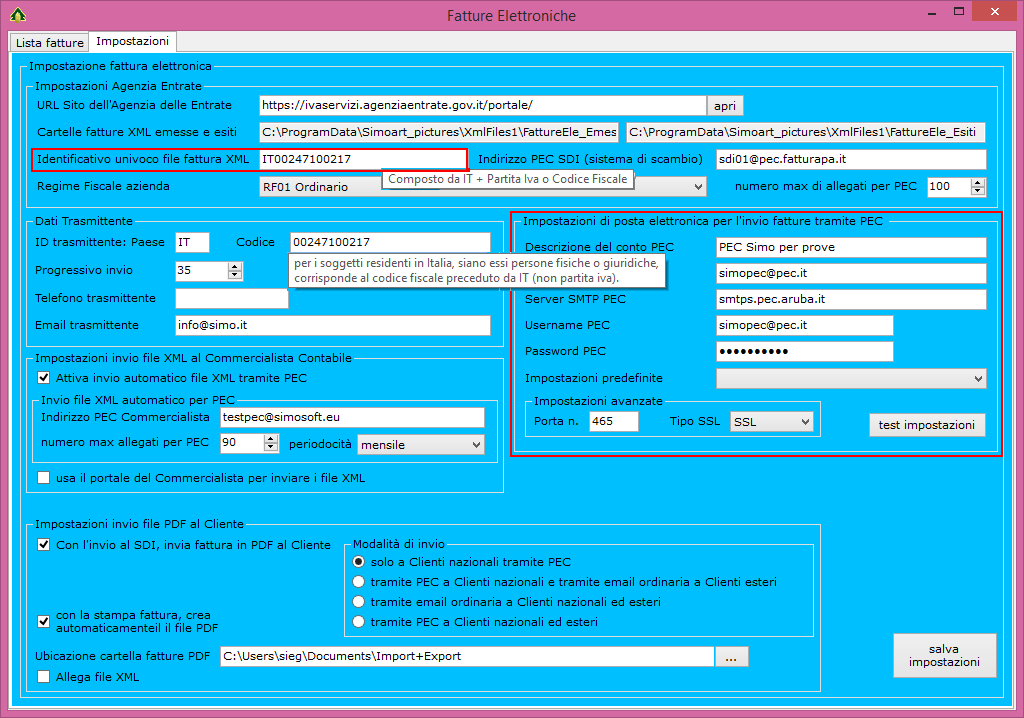Click the Porta n. field

[x=613, y=422]
